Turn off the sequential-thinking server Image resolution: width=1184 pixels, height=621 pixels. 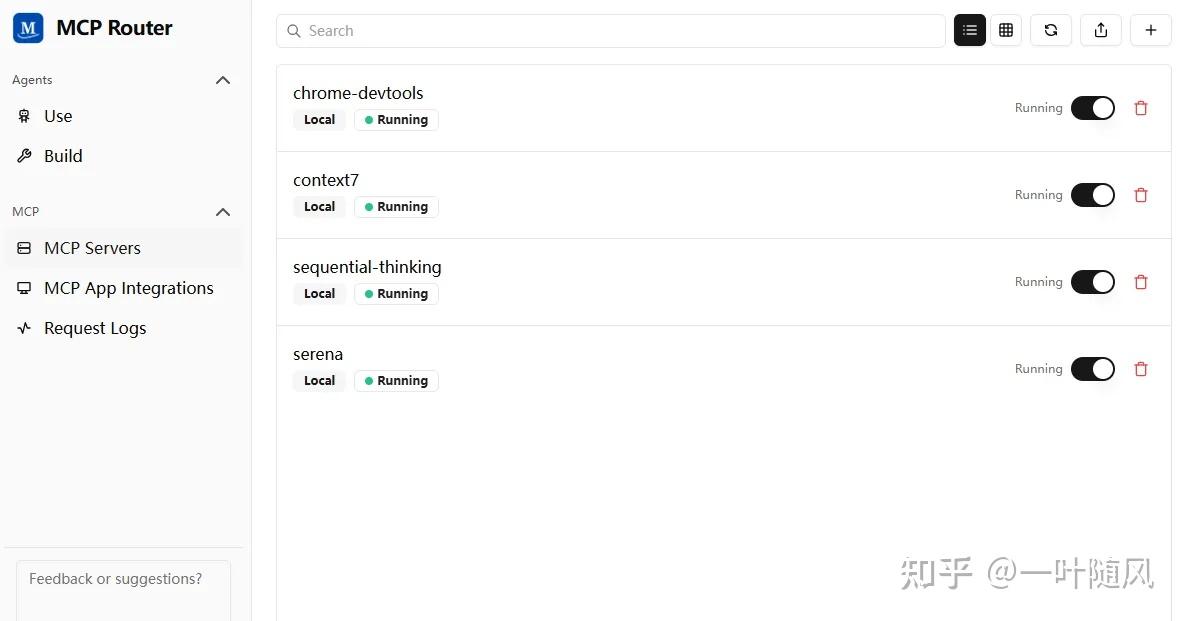click(1092, 282)
